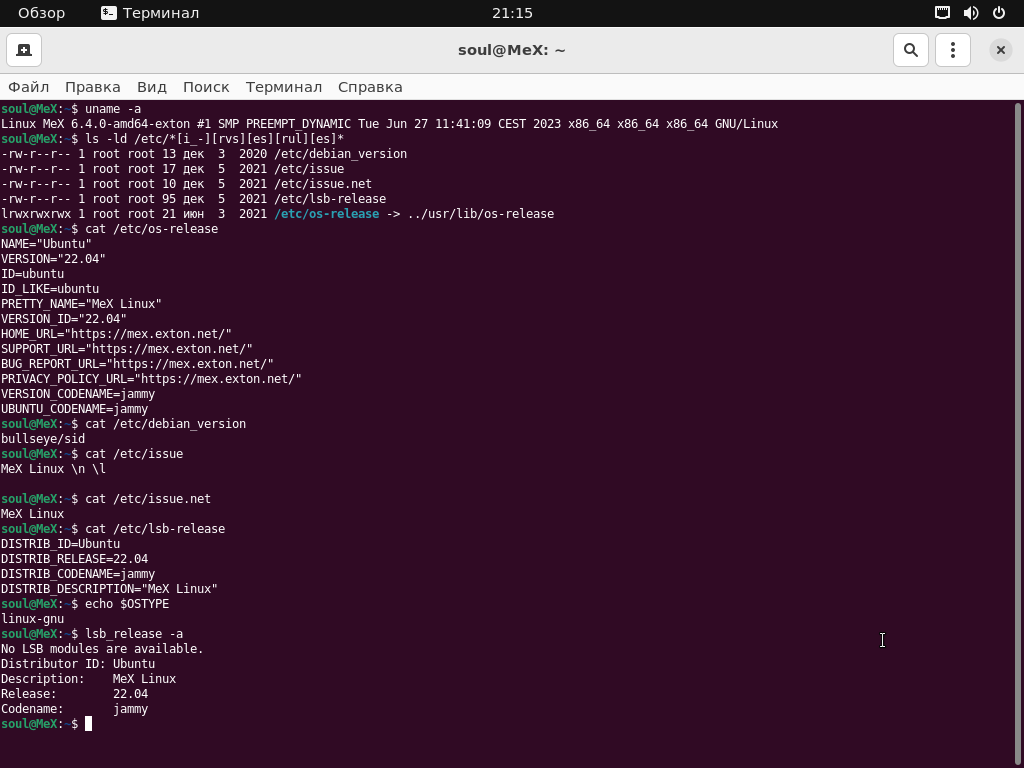Close the terminal window
This screenshot has height=768, width=1024.
click(x=1000, y=50)
